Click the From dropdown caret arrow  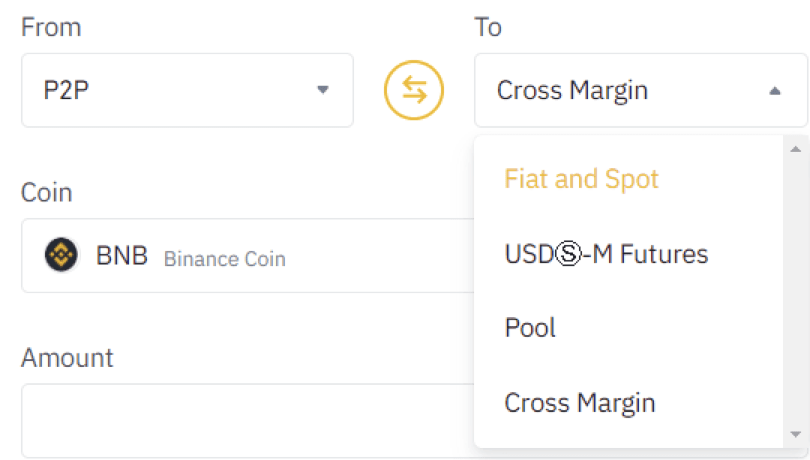[x=323, y=90]
